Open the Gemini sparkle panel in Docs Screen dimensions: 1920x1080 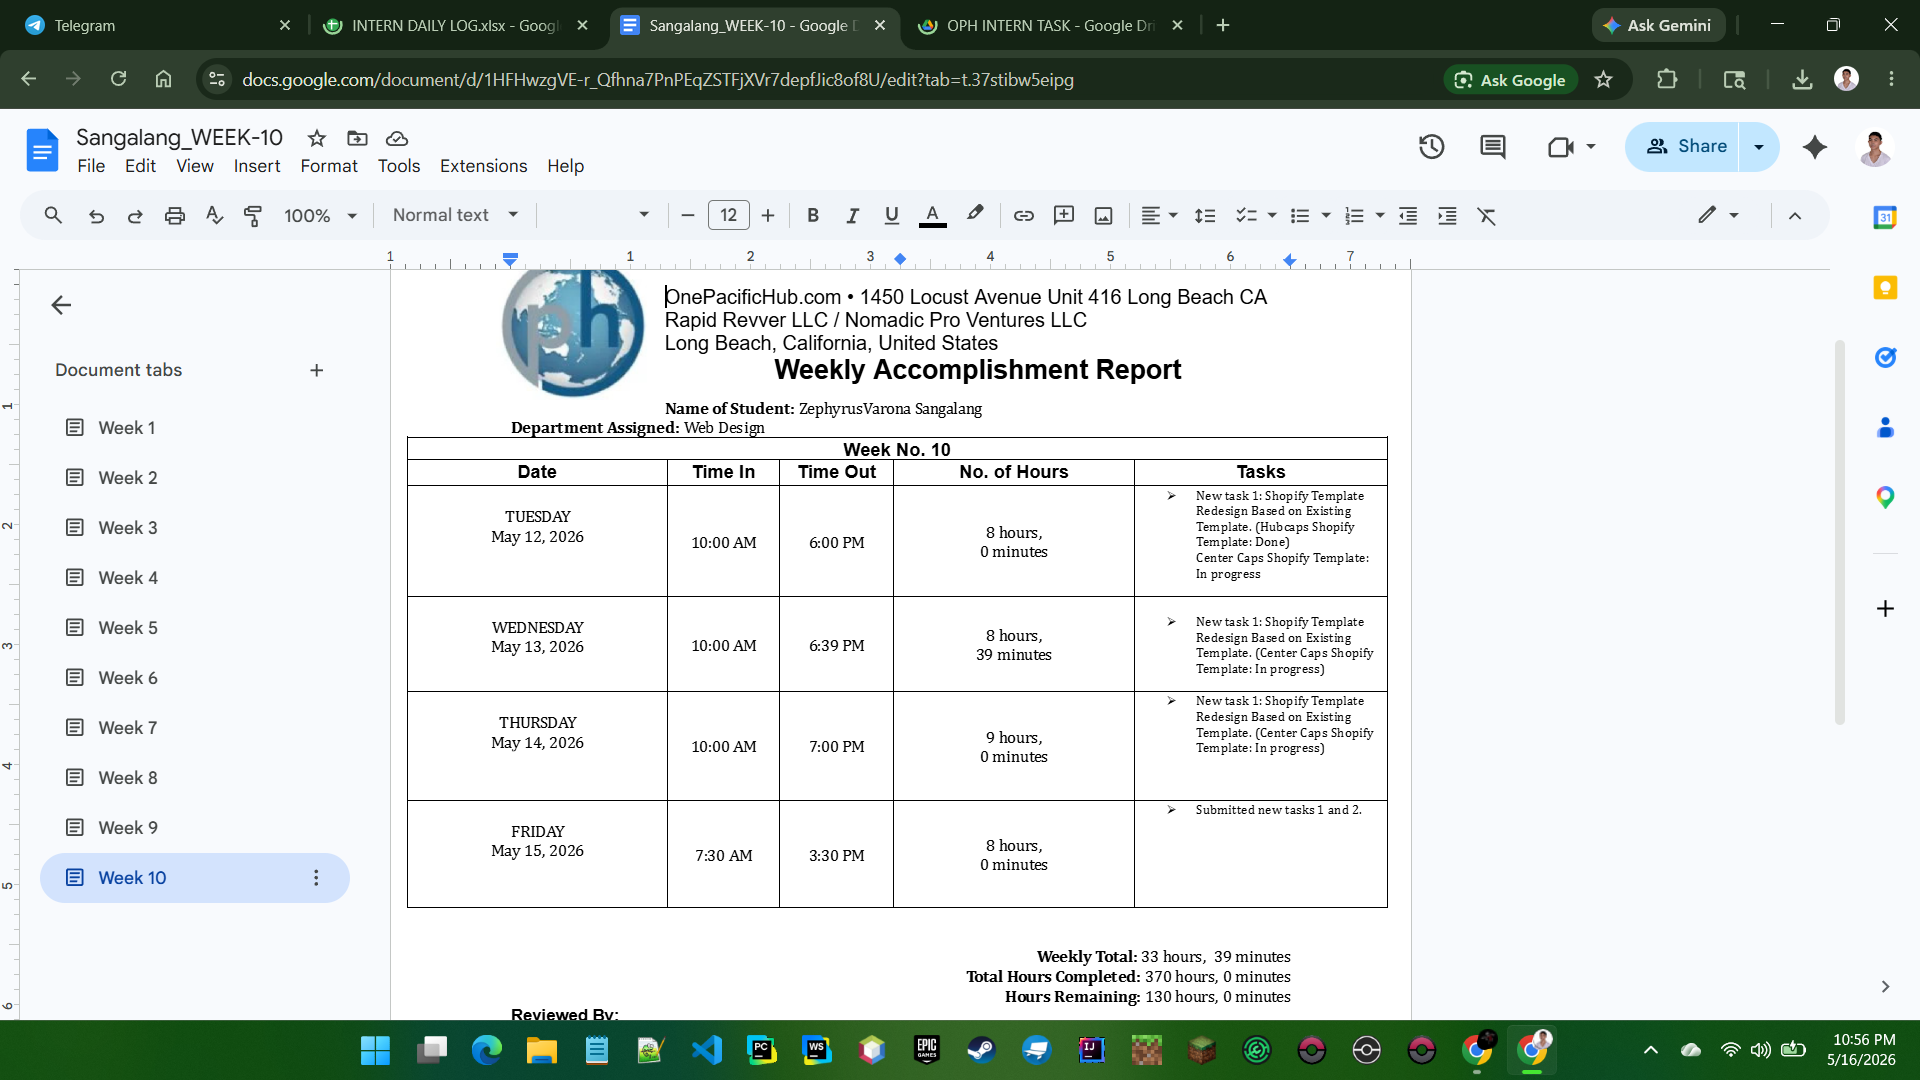pyautogui.click(x=1815, y=147)
